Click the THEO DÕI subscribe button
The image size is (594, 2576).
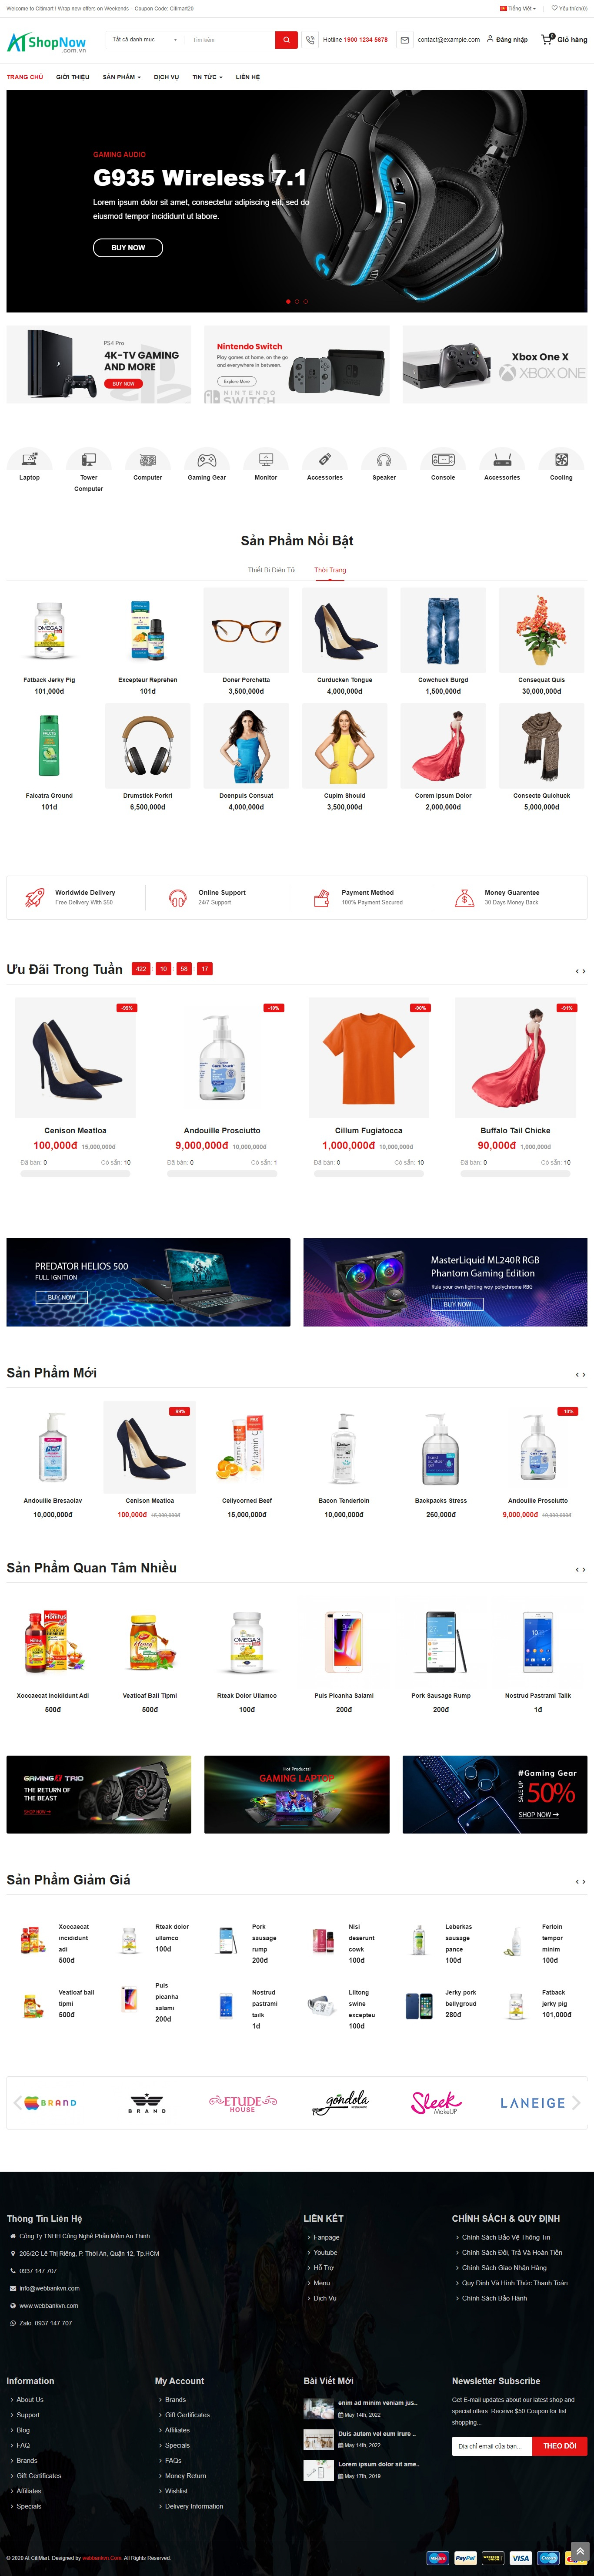coord(560,2446)
